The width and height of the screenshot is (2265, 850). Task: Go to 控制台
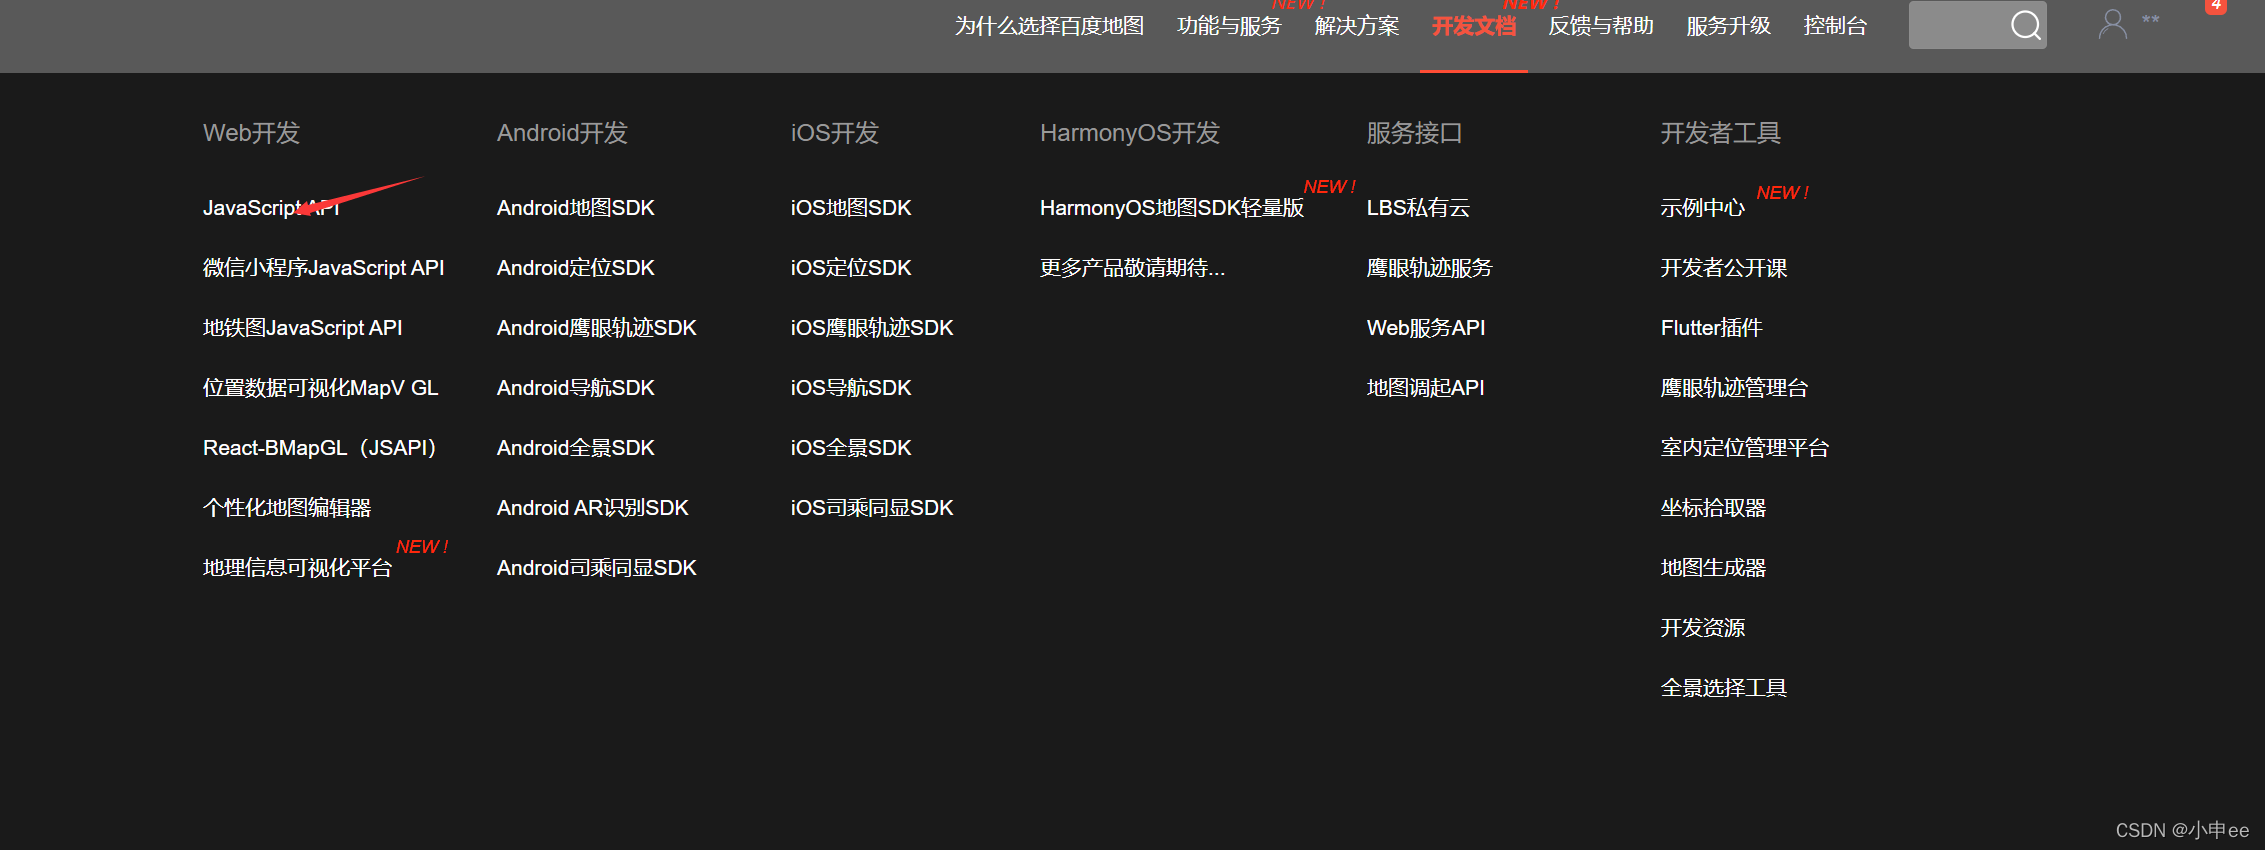pyautogui.click(x=1834, y=26)
